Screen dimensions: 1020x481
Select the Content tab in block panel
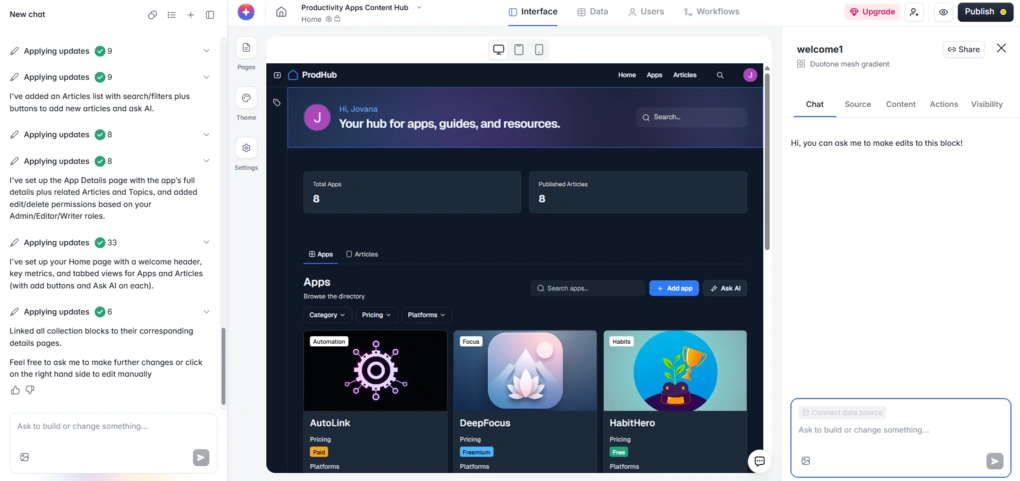(x=900, y=104)
